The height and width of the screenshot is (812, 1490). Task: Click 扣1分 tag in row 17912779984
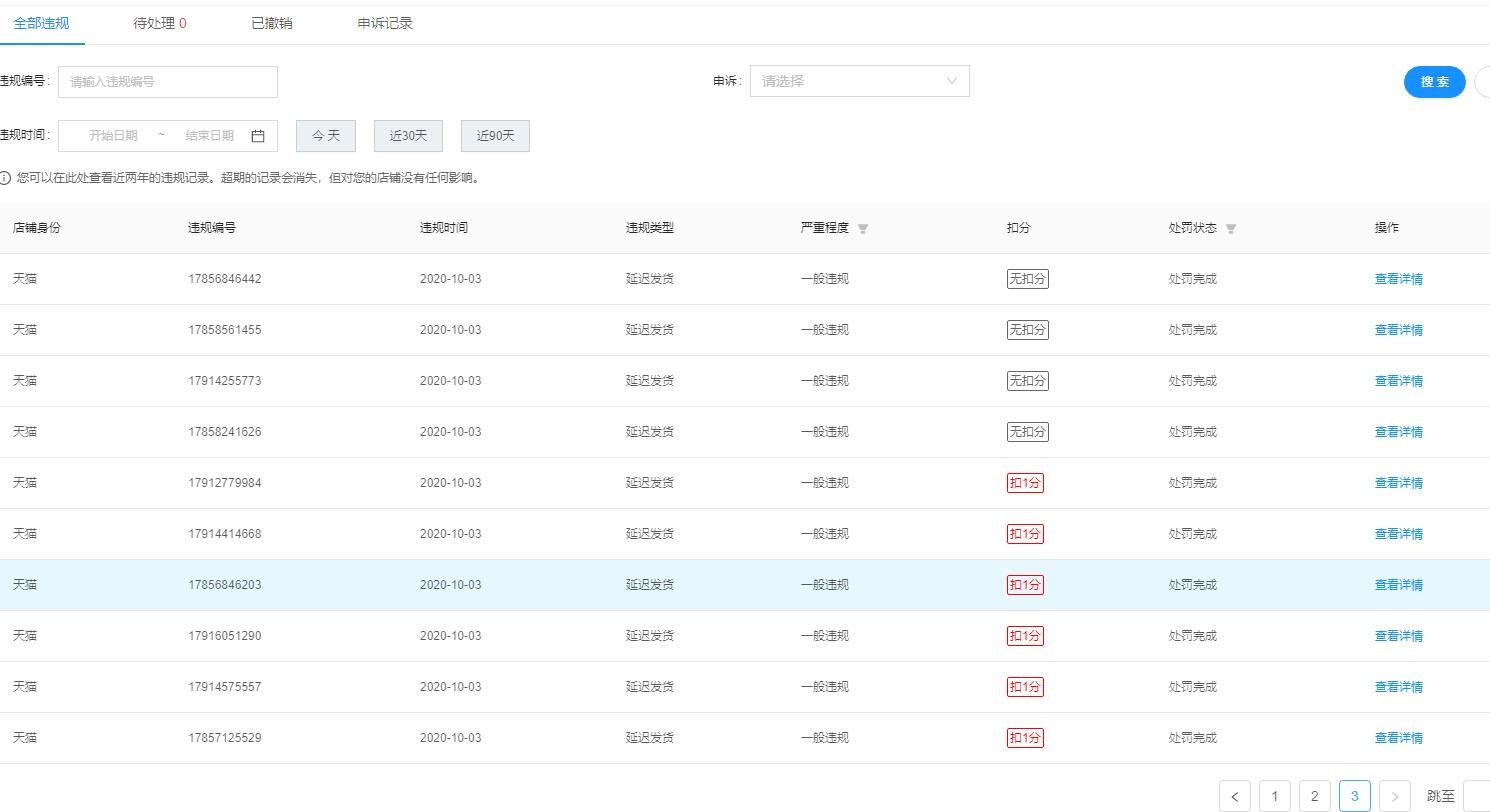(1025, 483)
